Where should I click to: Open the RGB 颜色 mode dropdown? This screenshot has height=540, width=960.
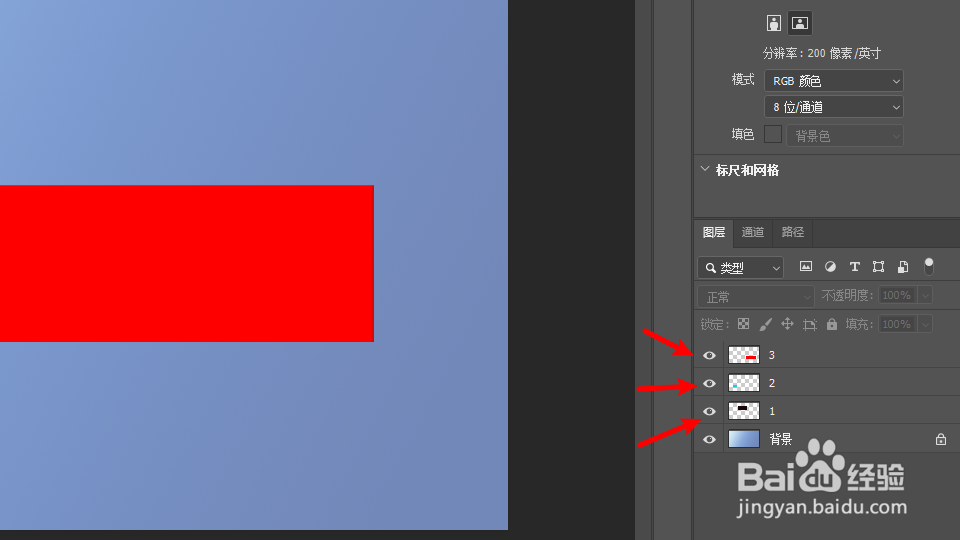tap(834, 81)
